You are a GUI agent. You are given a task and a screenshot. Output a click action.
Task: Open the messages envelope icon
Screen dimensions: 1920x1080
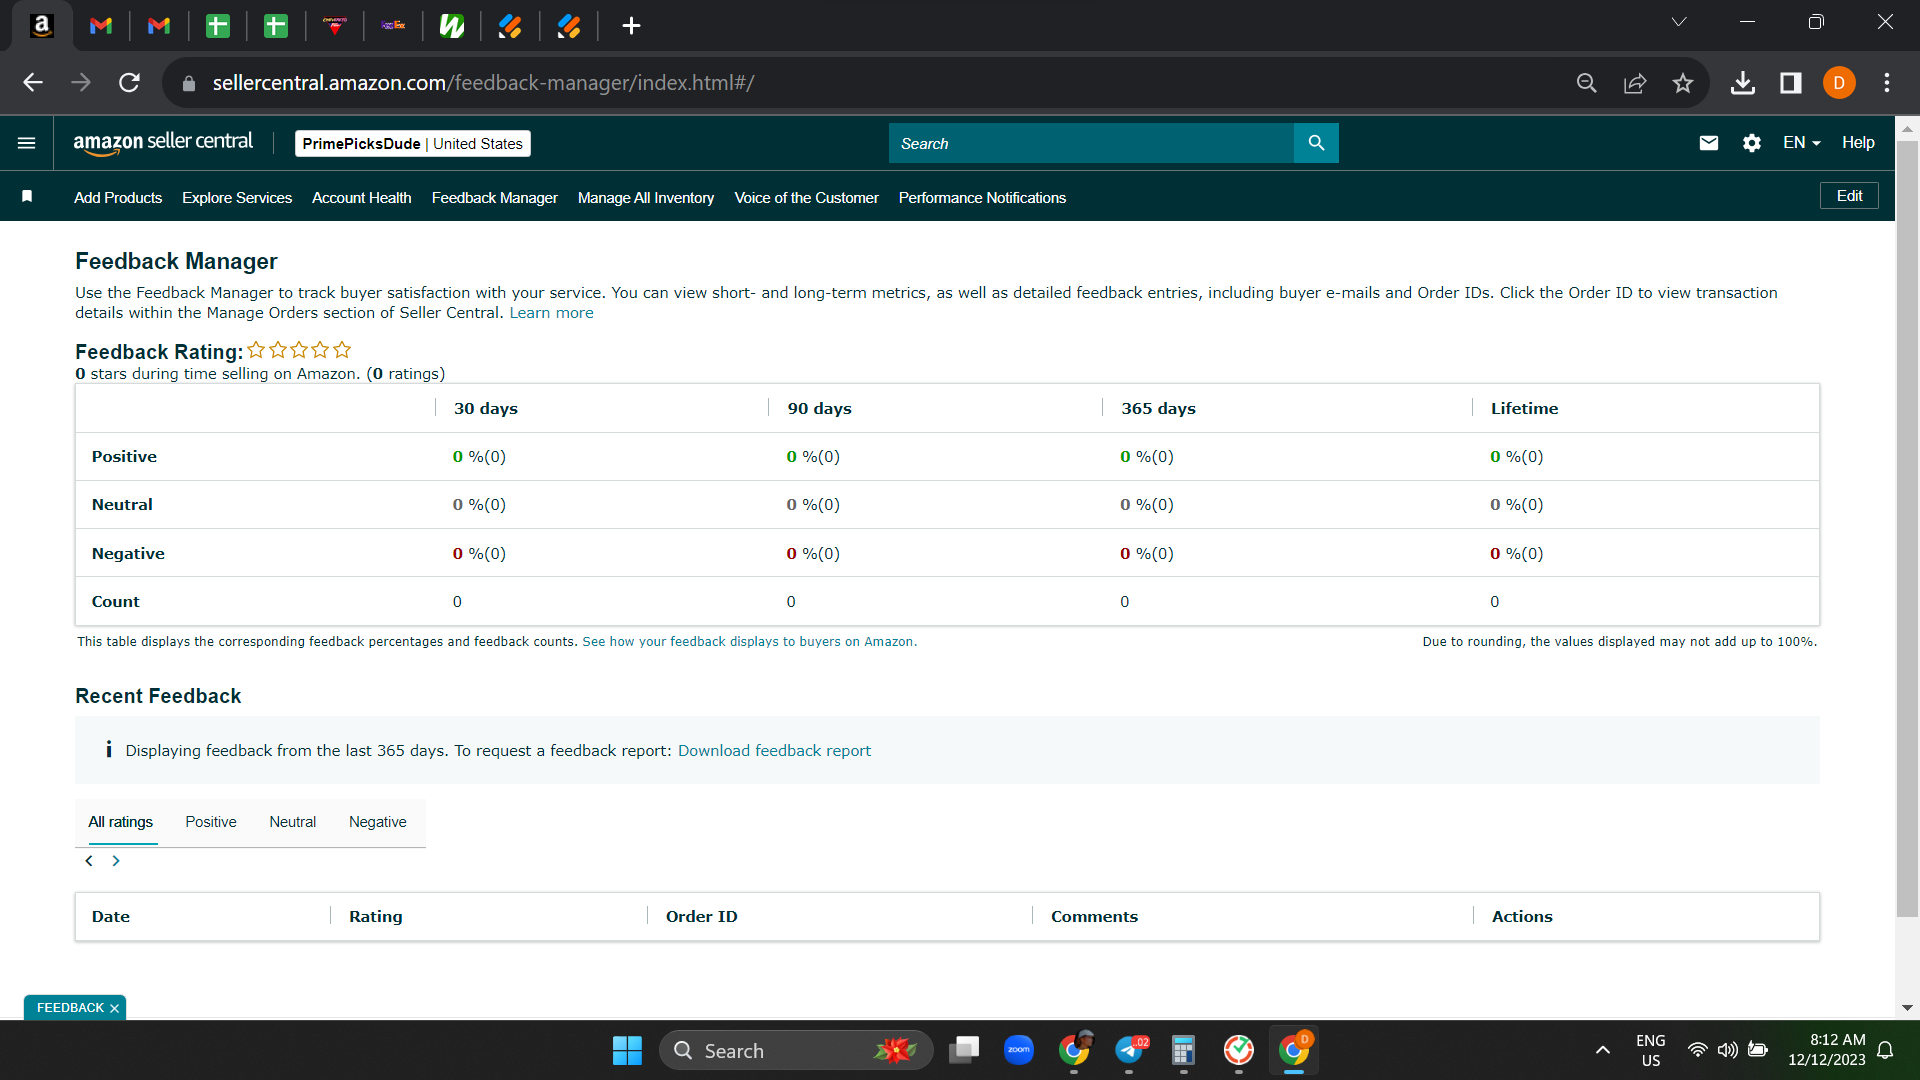tap(1709, 143)
